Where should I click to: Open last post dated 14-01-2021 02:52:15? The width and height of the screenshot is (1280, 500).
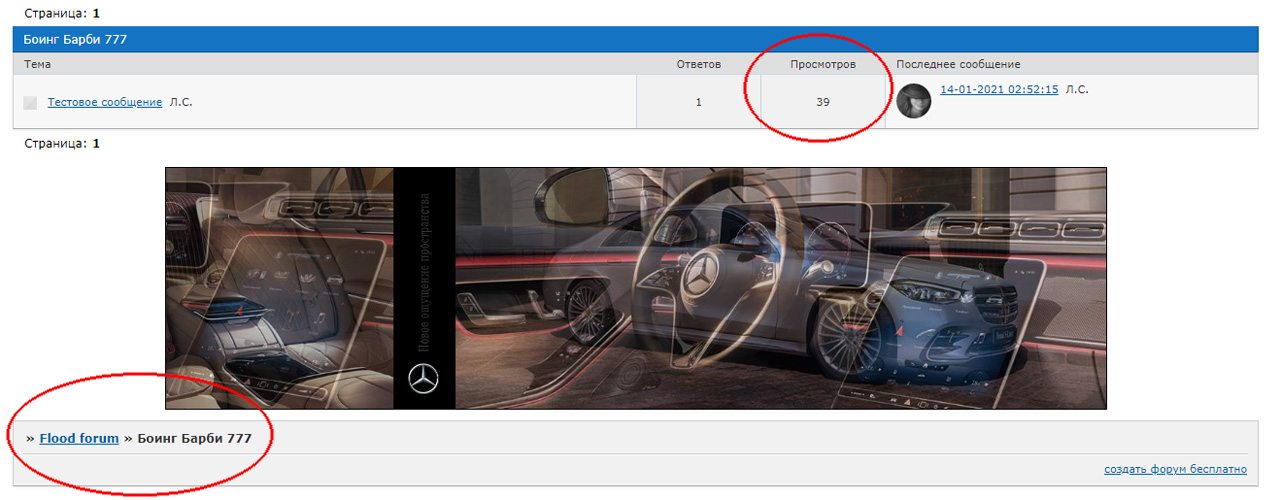[999, 89]
